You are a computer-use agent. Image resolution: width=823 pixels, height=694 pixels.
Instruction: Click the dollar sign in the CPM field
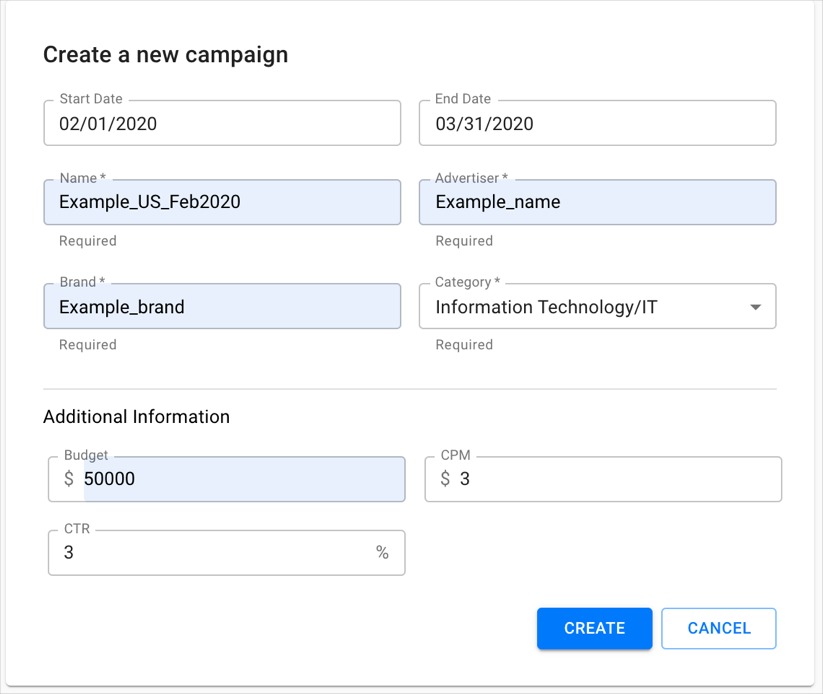(x=445, y=479)
